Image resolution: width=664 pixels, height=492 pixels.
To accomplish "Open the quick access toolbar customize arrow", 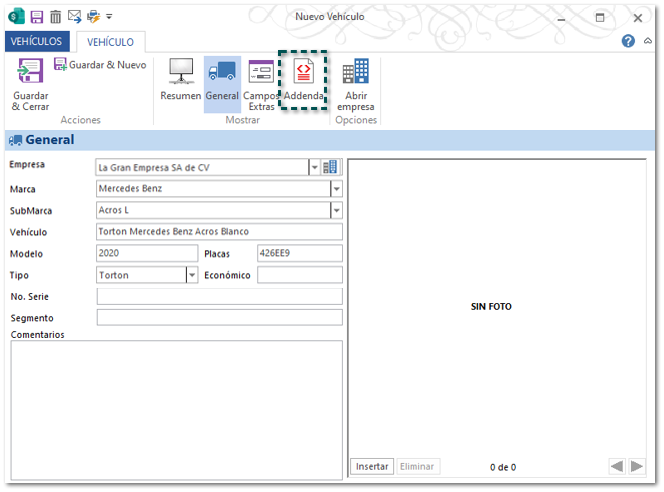I will point(109,17).
